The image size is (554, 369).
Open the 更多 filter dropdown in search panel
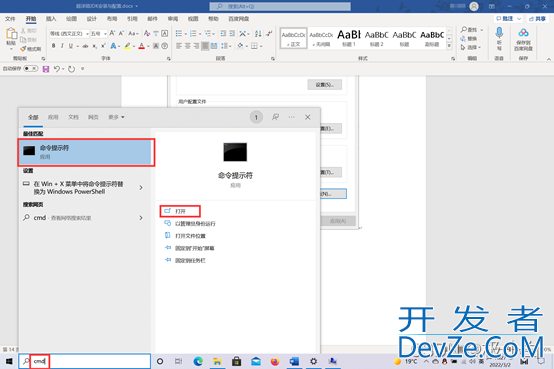[116, 117]
